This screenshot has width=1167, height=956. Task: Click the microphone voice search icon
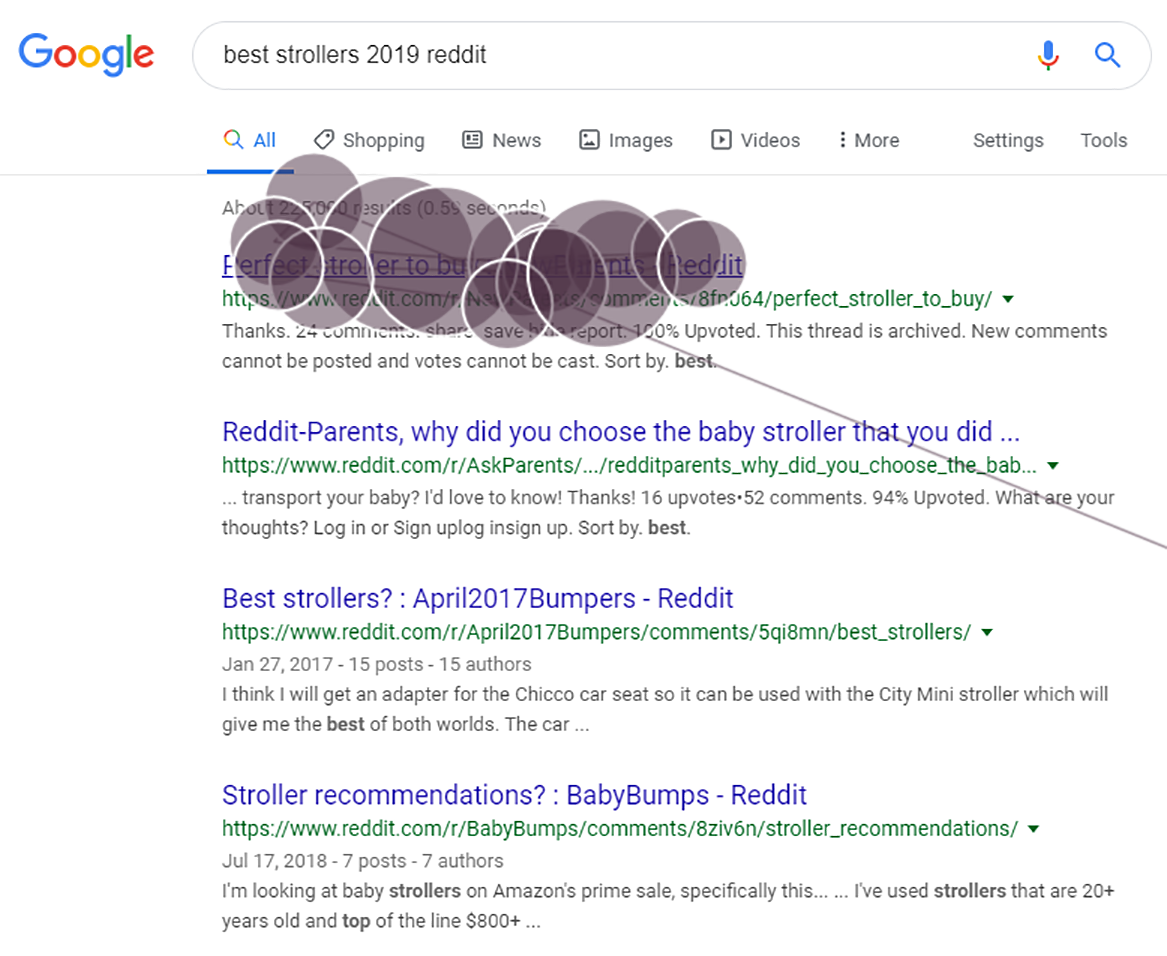coord(1047,55)
